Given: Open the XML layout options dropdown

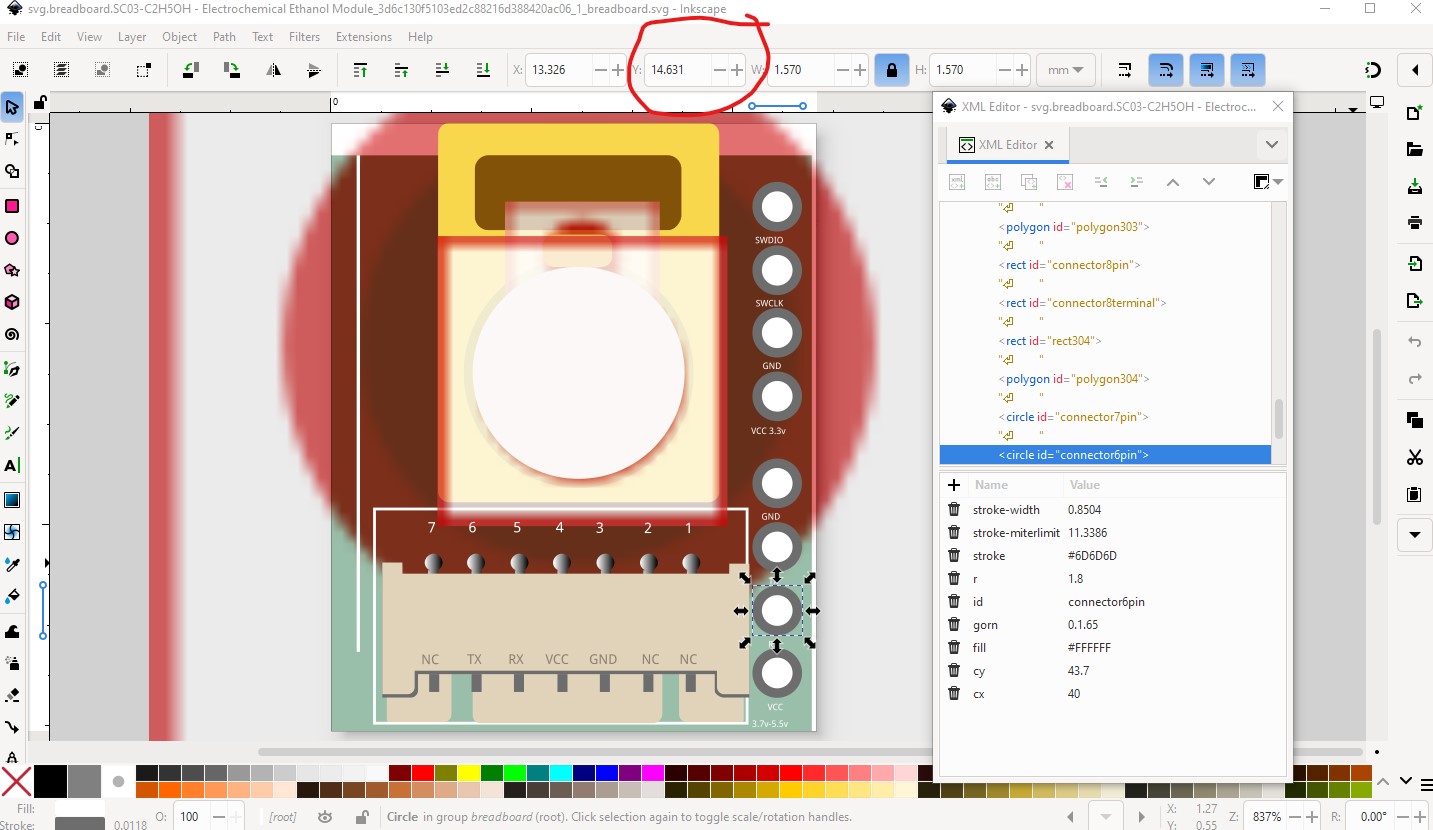Looking at the screenshot, I should (x=1267, y=182).
